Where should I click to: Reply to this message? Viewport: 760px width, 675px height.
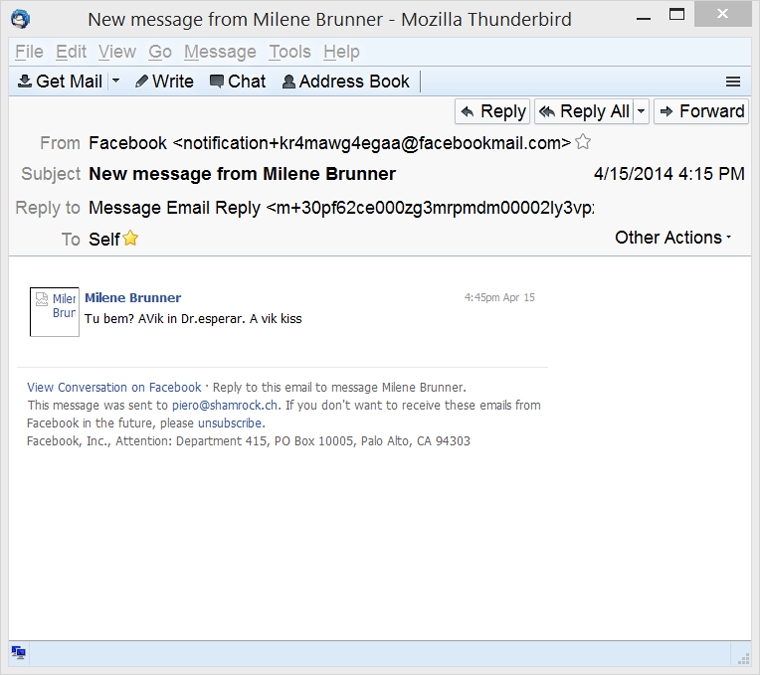pyautogui.click(x=492, y=111)
